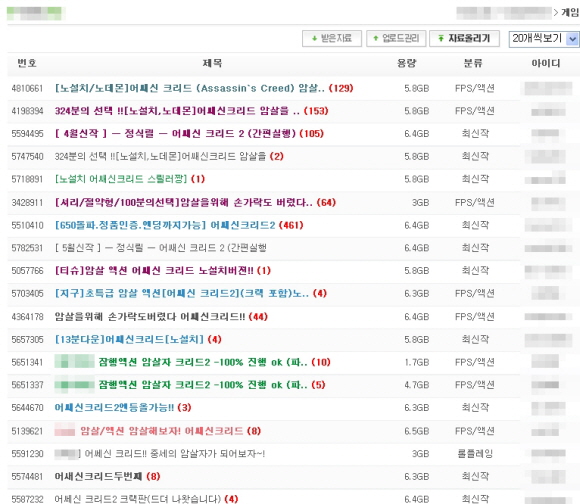Click 최신작 category in row 5718891
Image resolution: width=580 pixels, height=504 pixels.
point(475,179)
